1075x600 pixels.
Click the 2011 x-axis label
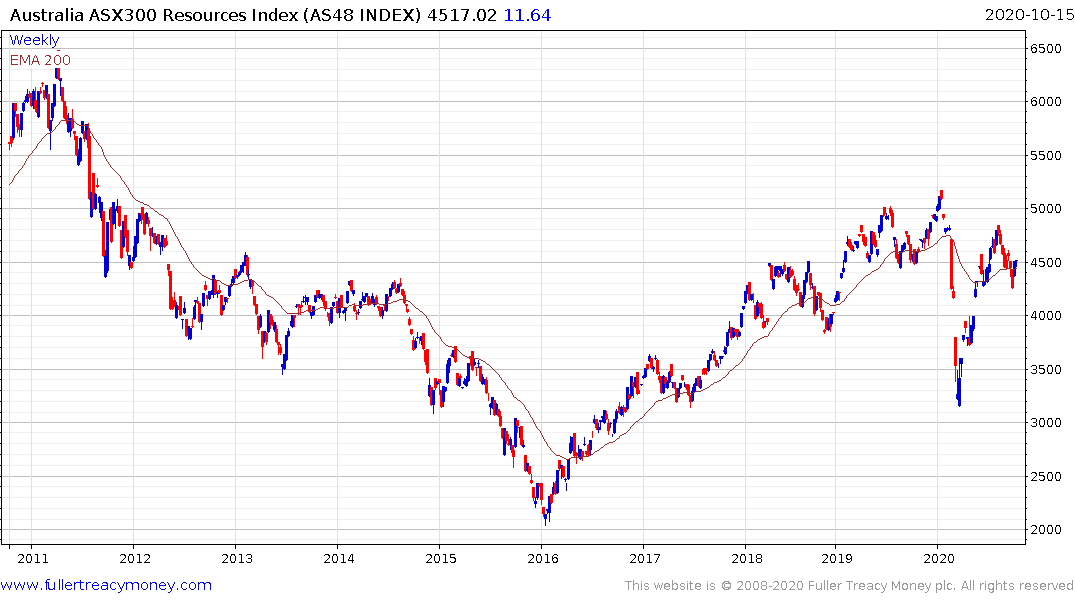[x=33, y=558]
